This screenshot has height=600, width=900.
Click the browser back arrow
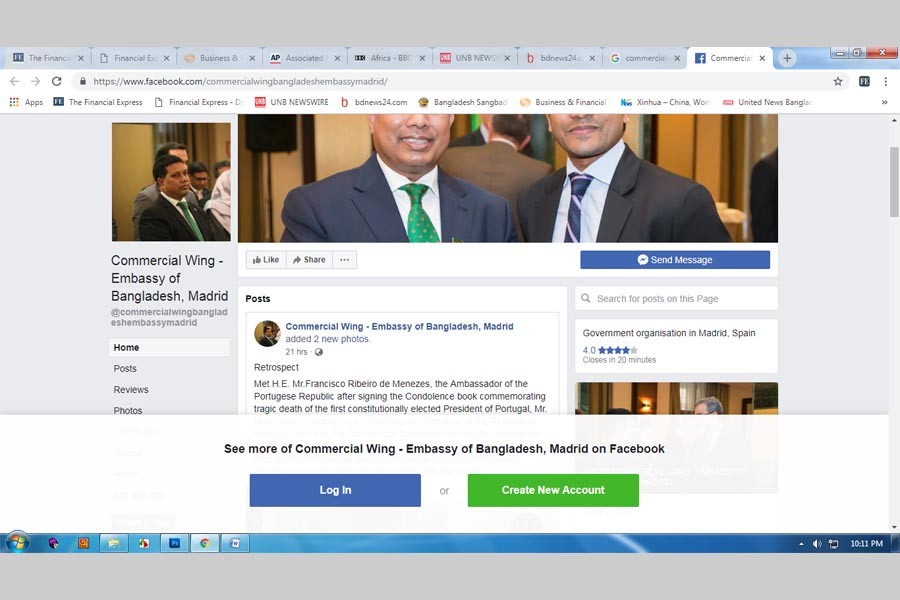click(14, 81)
